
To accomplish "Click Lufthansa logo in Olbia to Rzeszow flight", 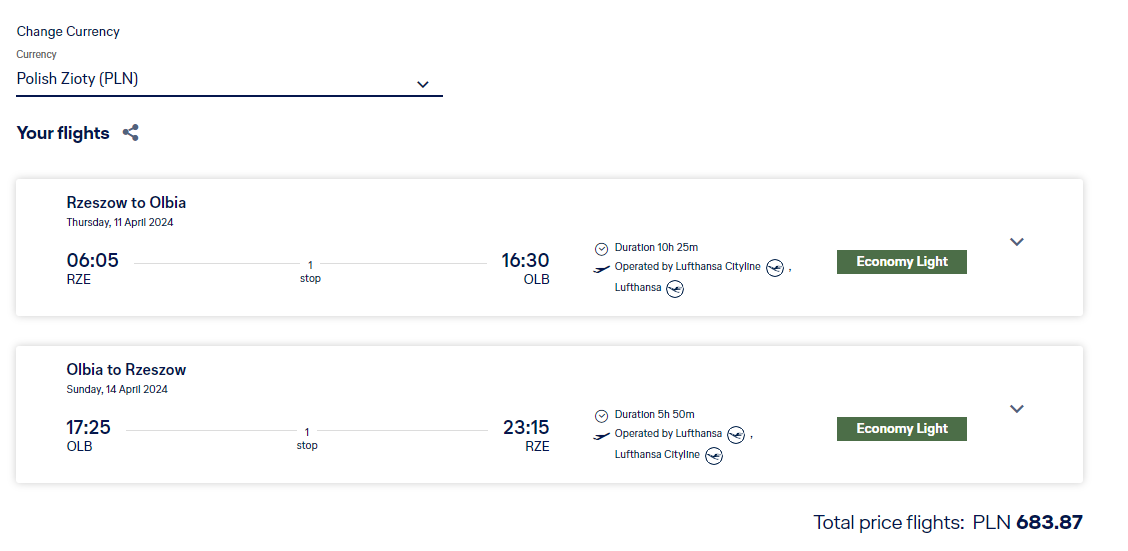I will click(x=736, y=434).
